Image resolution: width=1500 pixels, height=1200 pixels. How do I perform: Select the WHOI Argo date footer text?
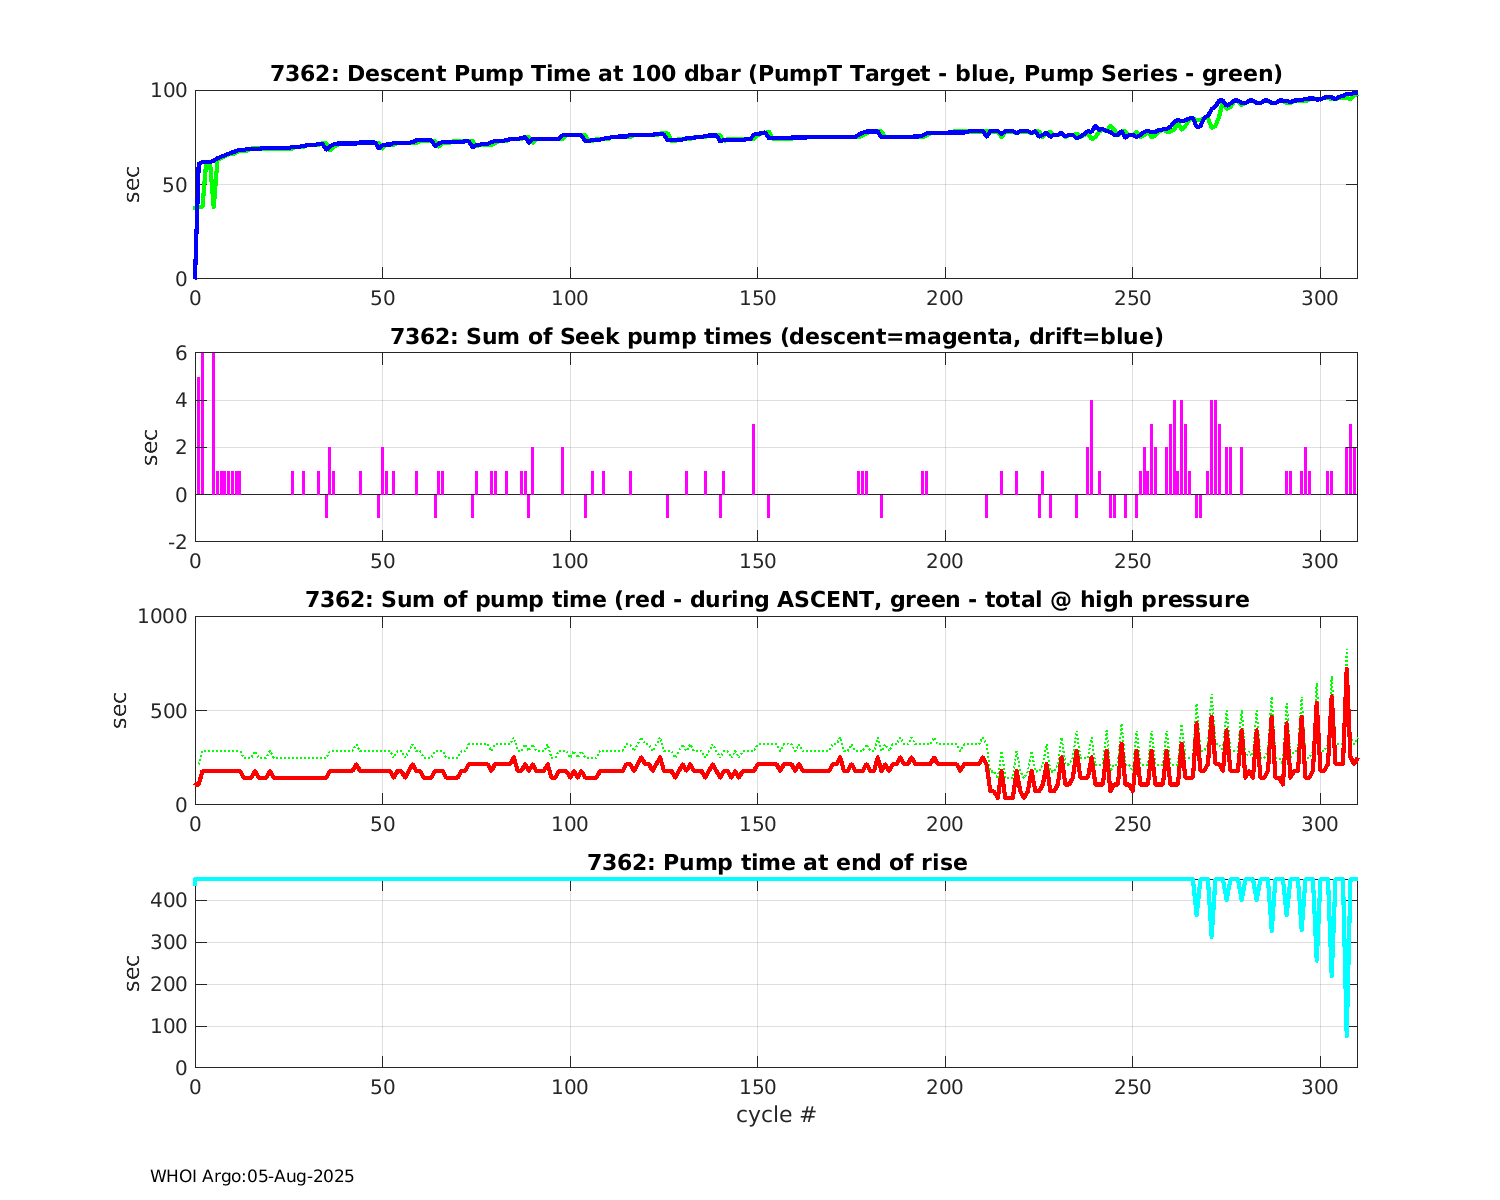(252, 1177)
